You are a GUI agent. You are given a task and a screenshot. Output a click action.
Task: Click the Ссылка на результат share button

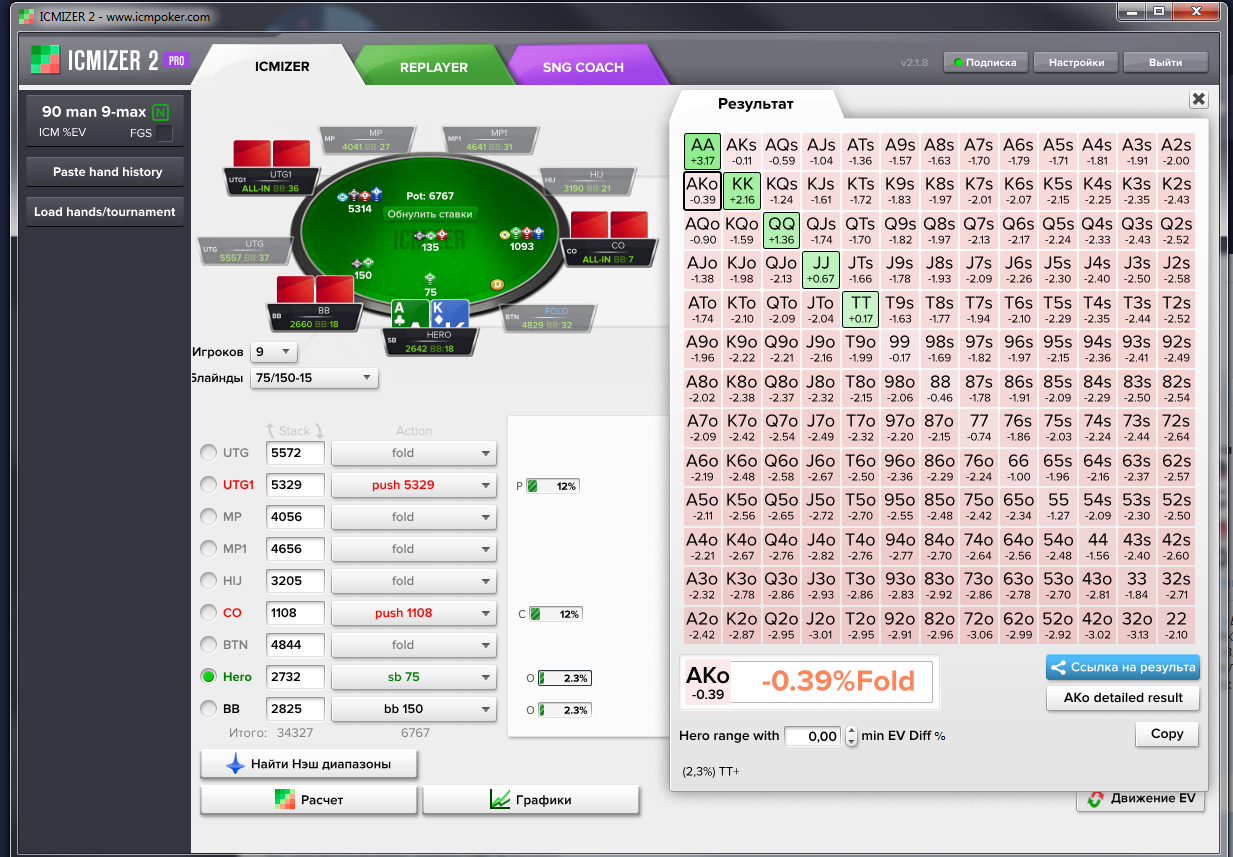click(1122, 667)
